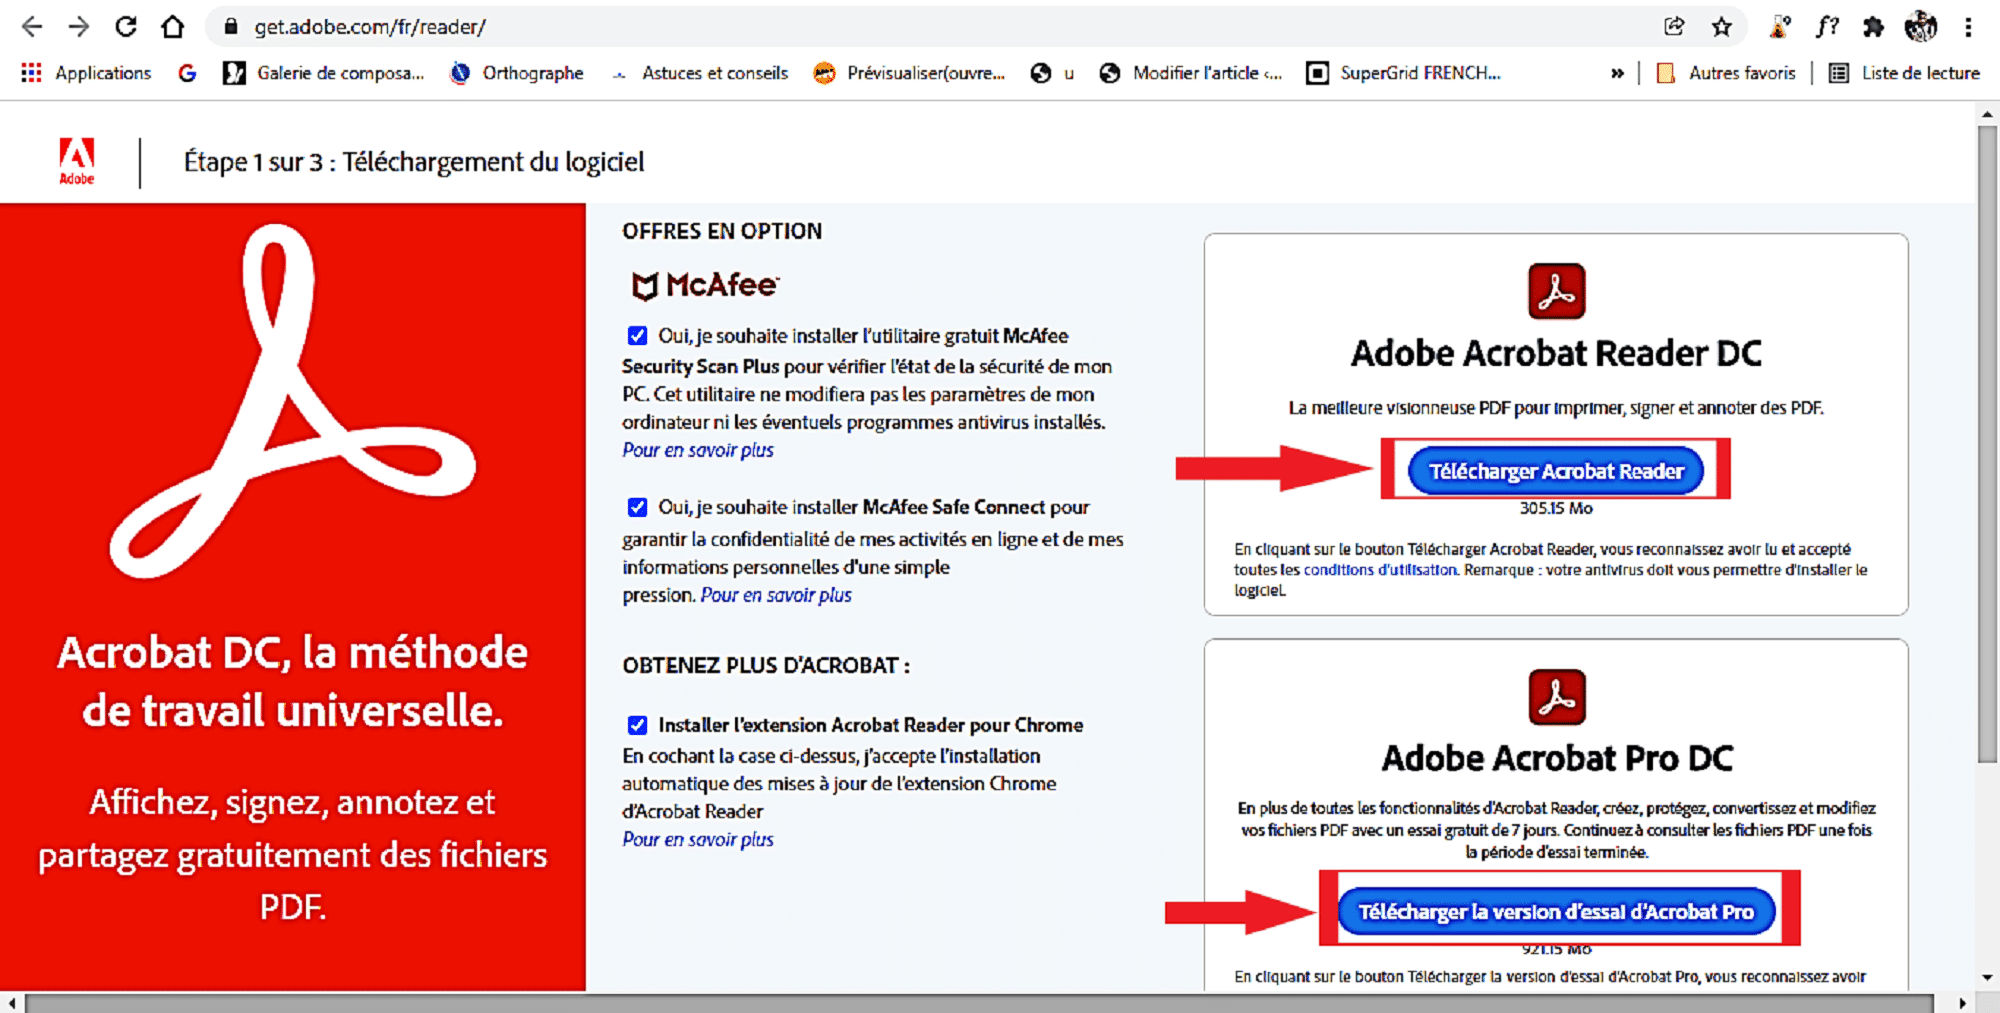
Task: Click Télécharger Acrobat Reader button
Action: [x=1556, y=471]
